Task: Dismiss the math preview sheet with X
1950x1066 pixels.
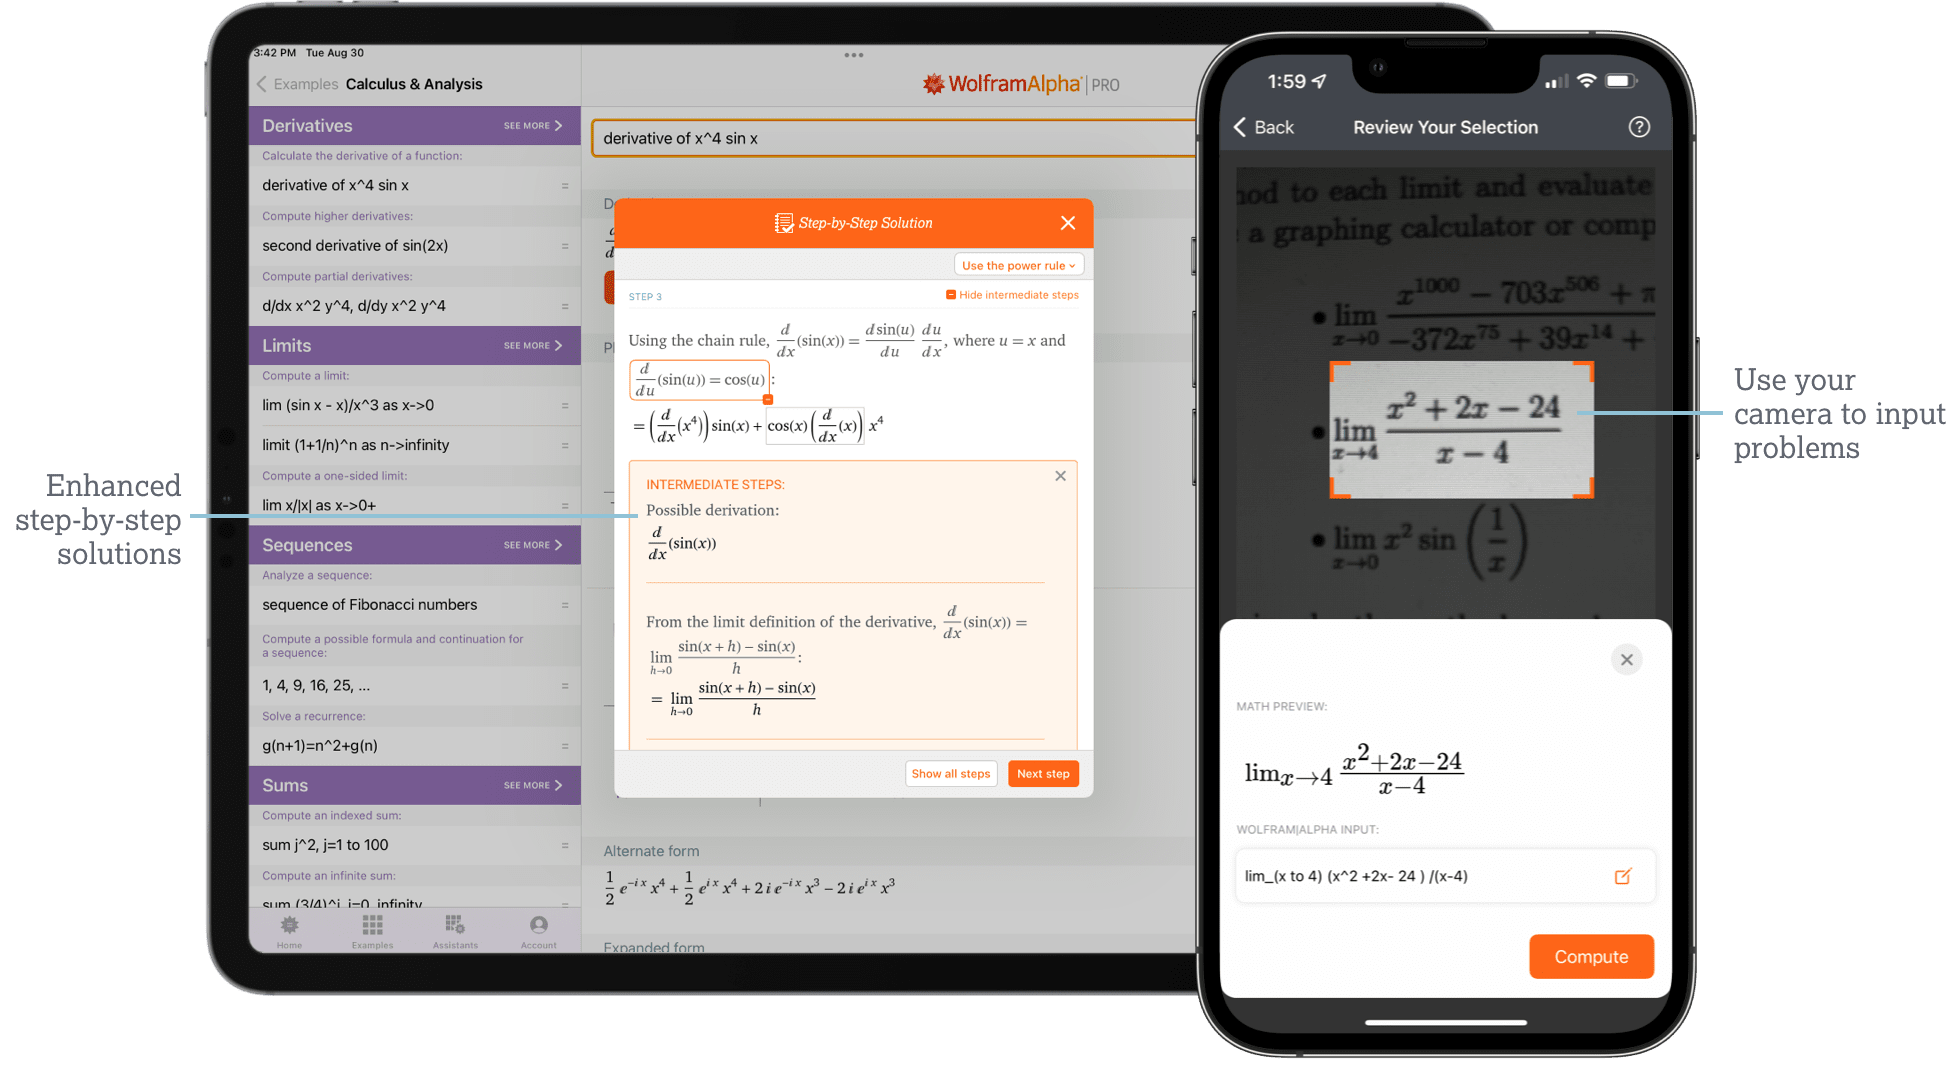Action: coord(1627,660)
